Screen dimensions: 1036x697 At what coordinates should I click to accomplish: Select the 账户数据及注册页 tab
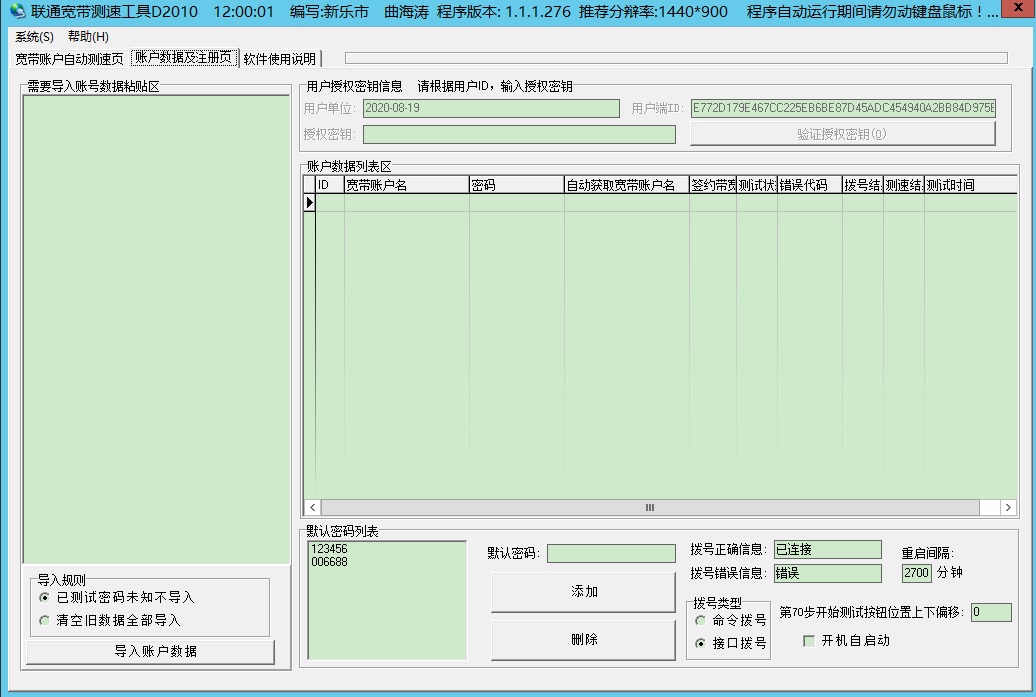click(184, 57)
